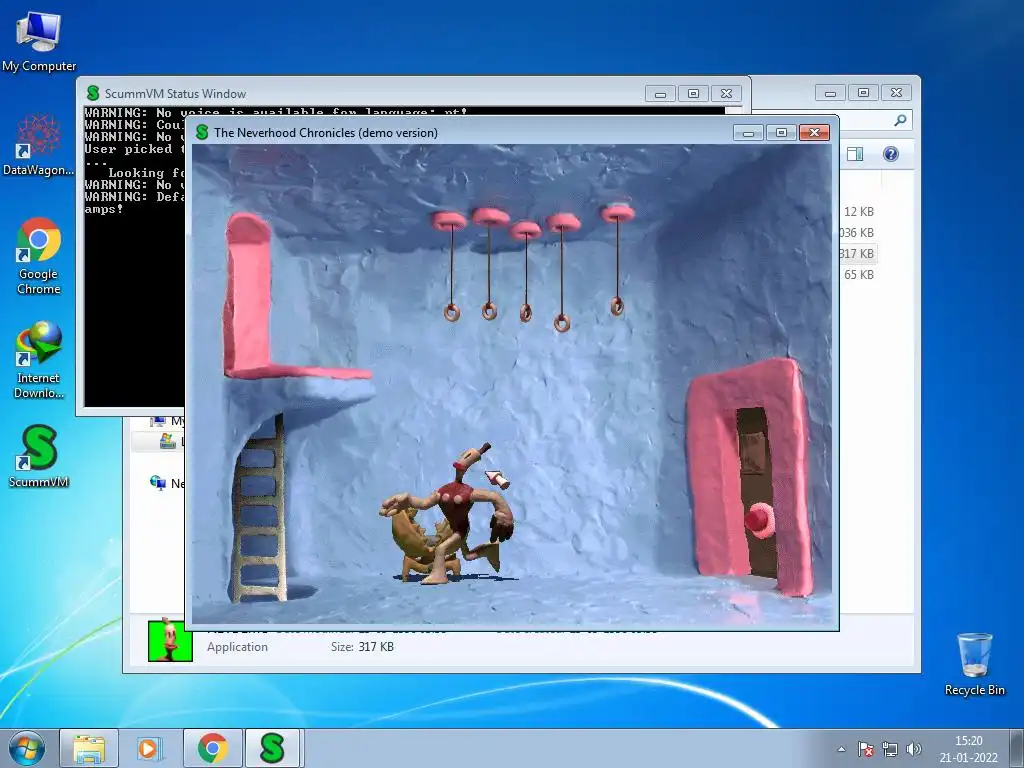Click the red door knob button in game
Image resolution: width=1024 pixels, height=768 pixels.
(x=759, y=520)
